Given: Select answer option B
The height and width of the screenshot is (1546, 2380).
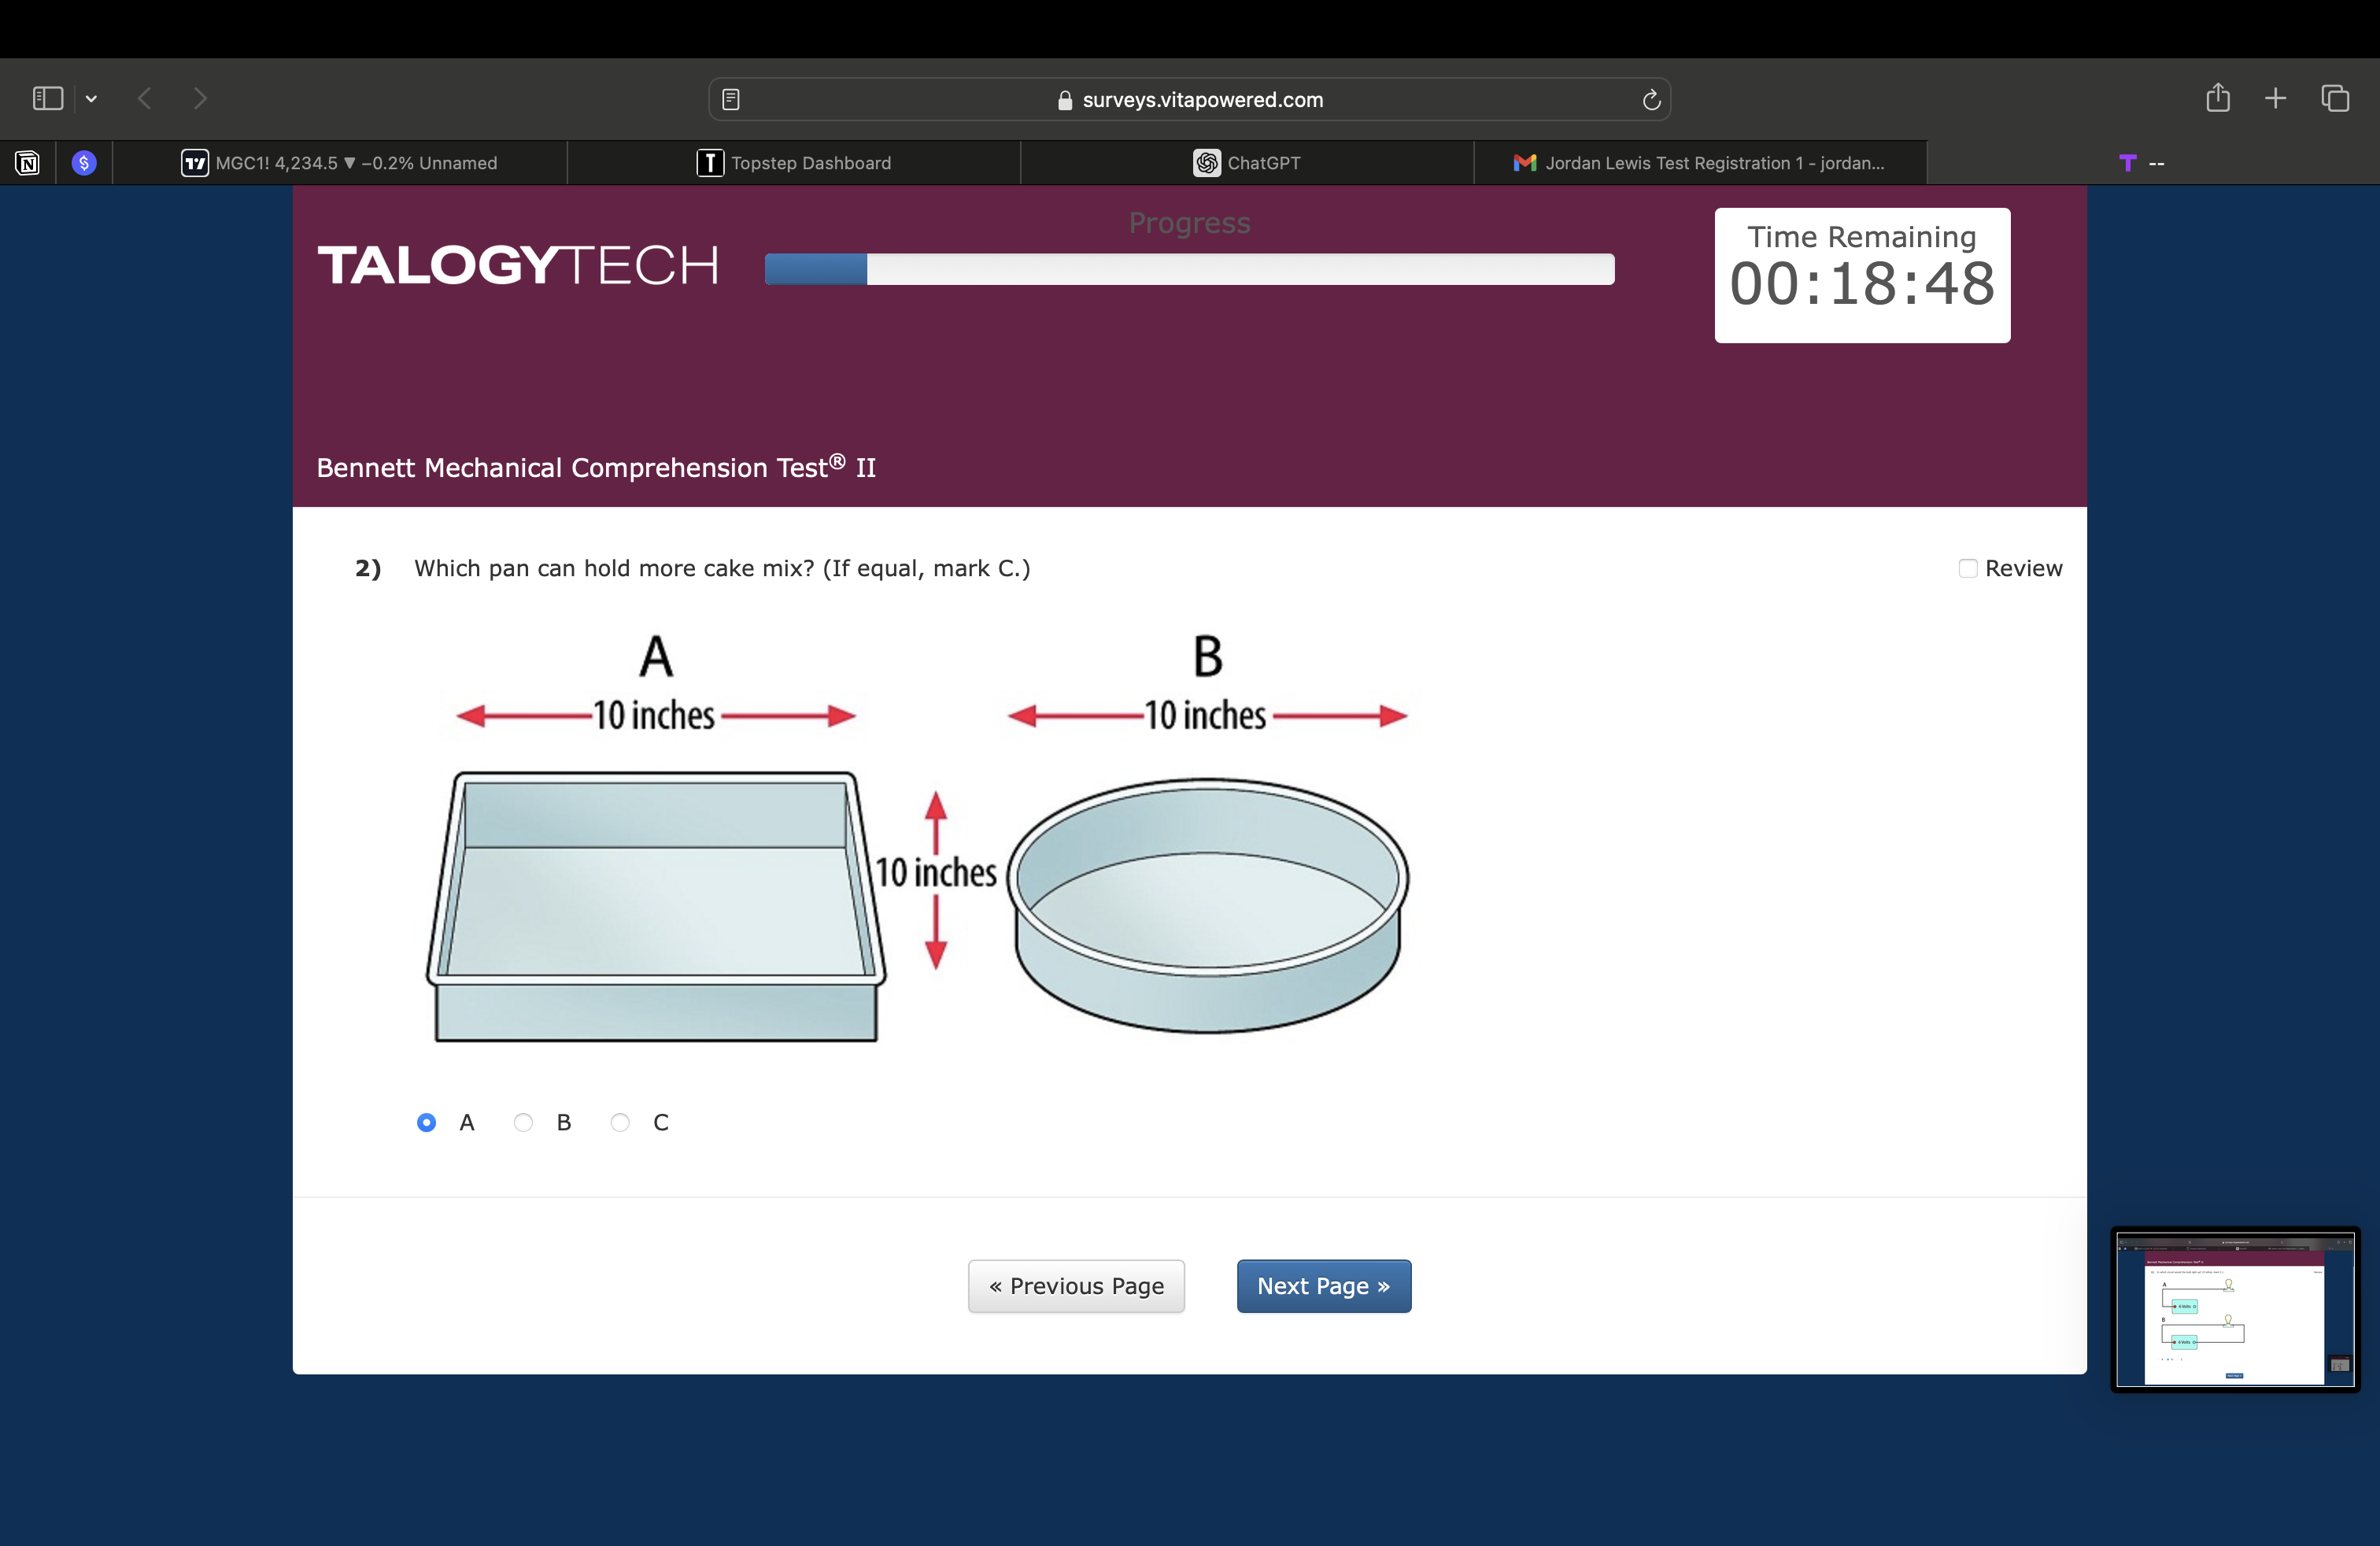Looking at the screenshot, I should pos(523,1122).
